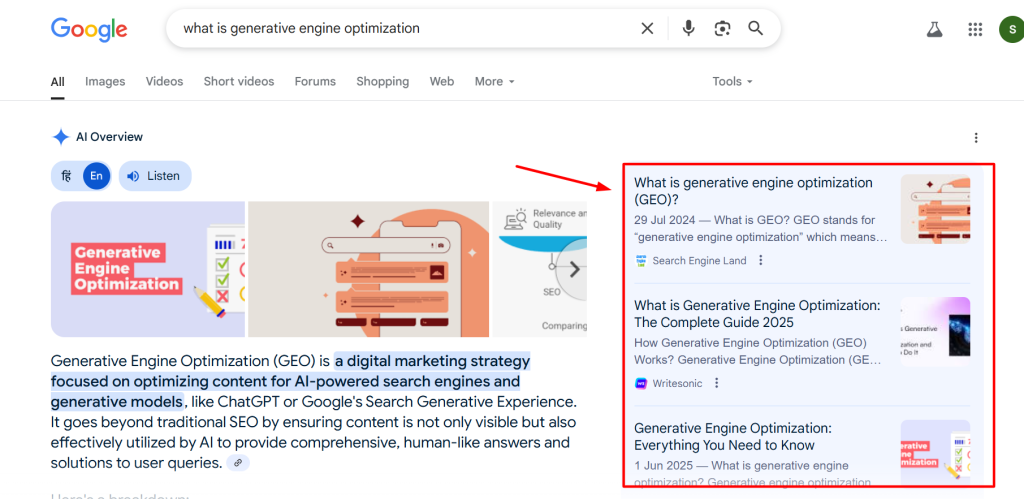
Task: Open the 'Generative Engine Optimization' pink title image
Action: (x=148, y=269)
